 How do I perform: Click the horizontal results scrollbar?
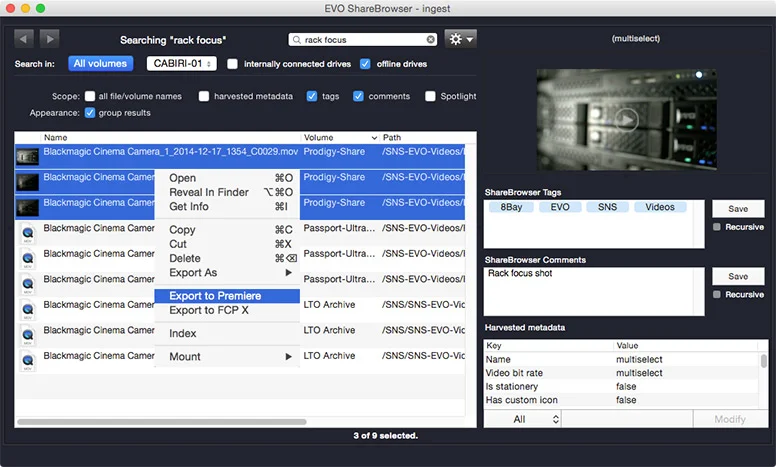tap(162, 422)
